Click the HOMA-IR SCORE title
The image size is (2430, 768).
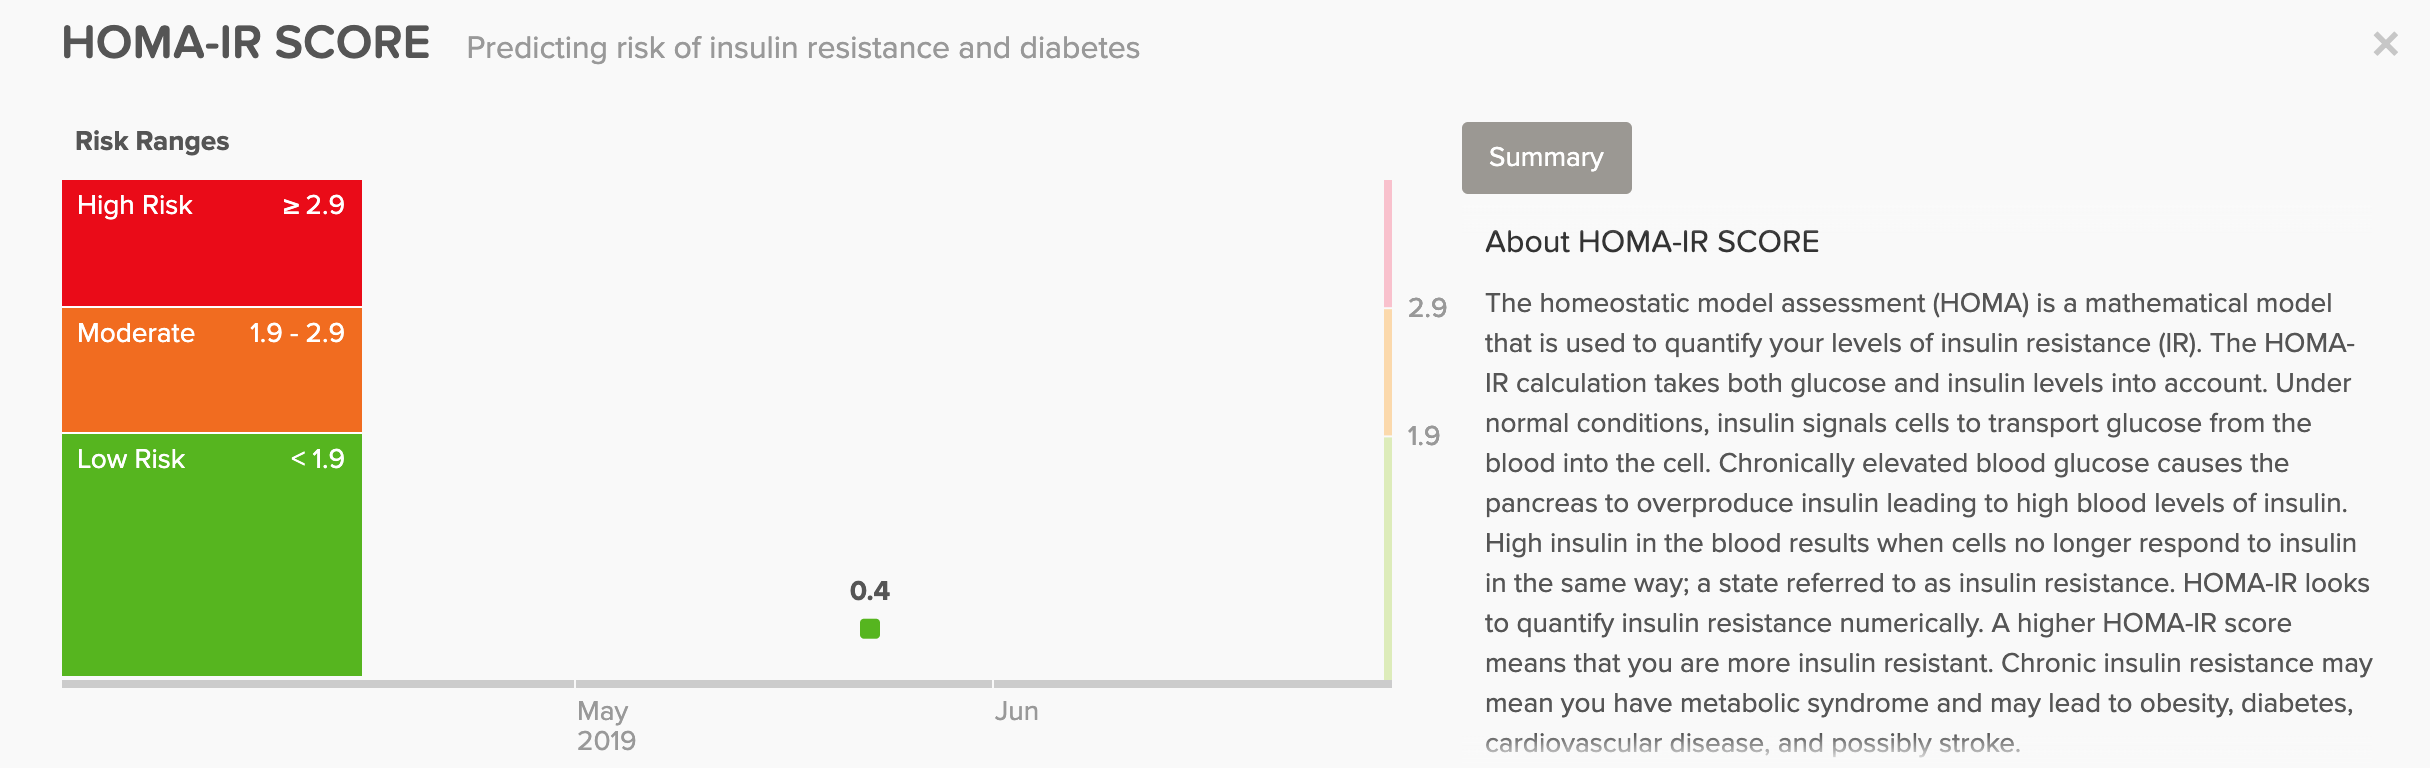[x=246, y=44]
